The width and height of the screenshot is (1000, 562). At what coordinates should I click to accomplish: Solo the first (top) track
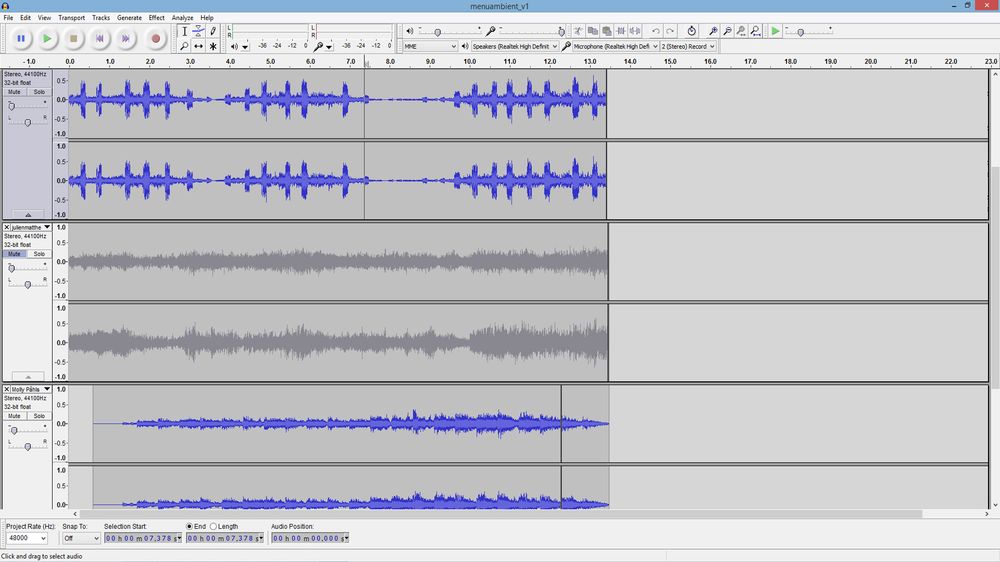(39, 92)
